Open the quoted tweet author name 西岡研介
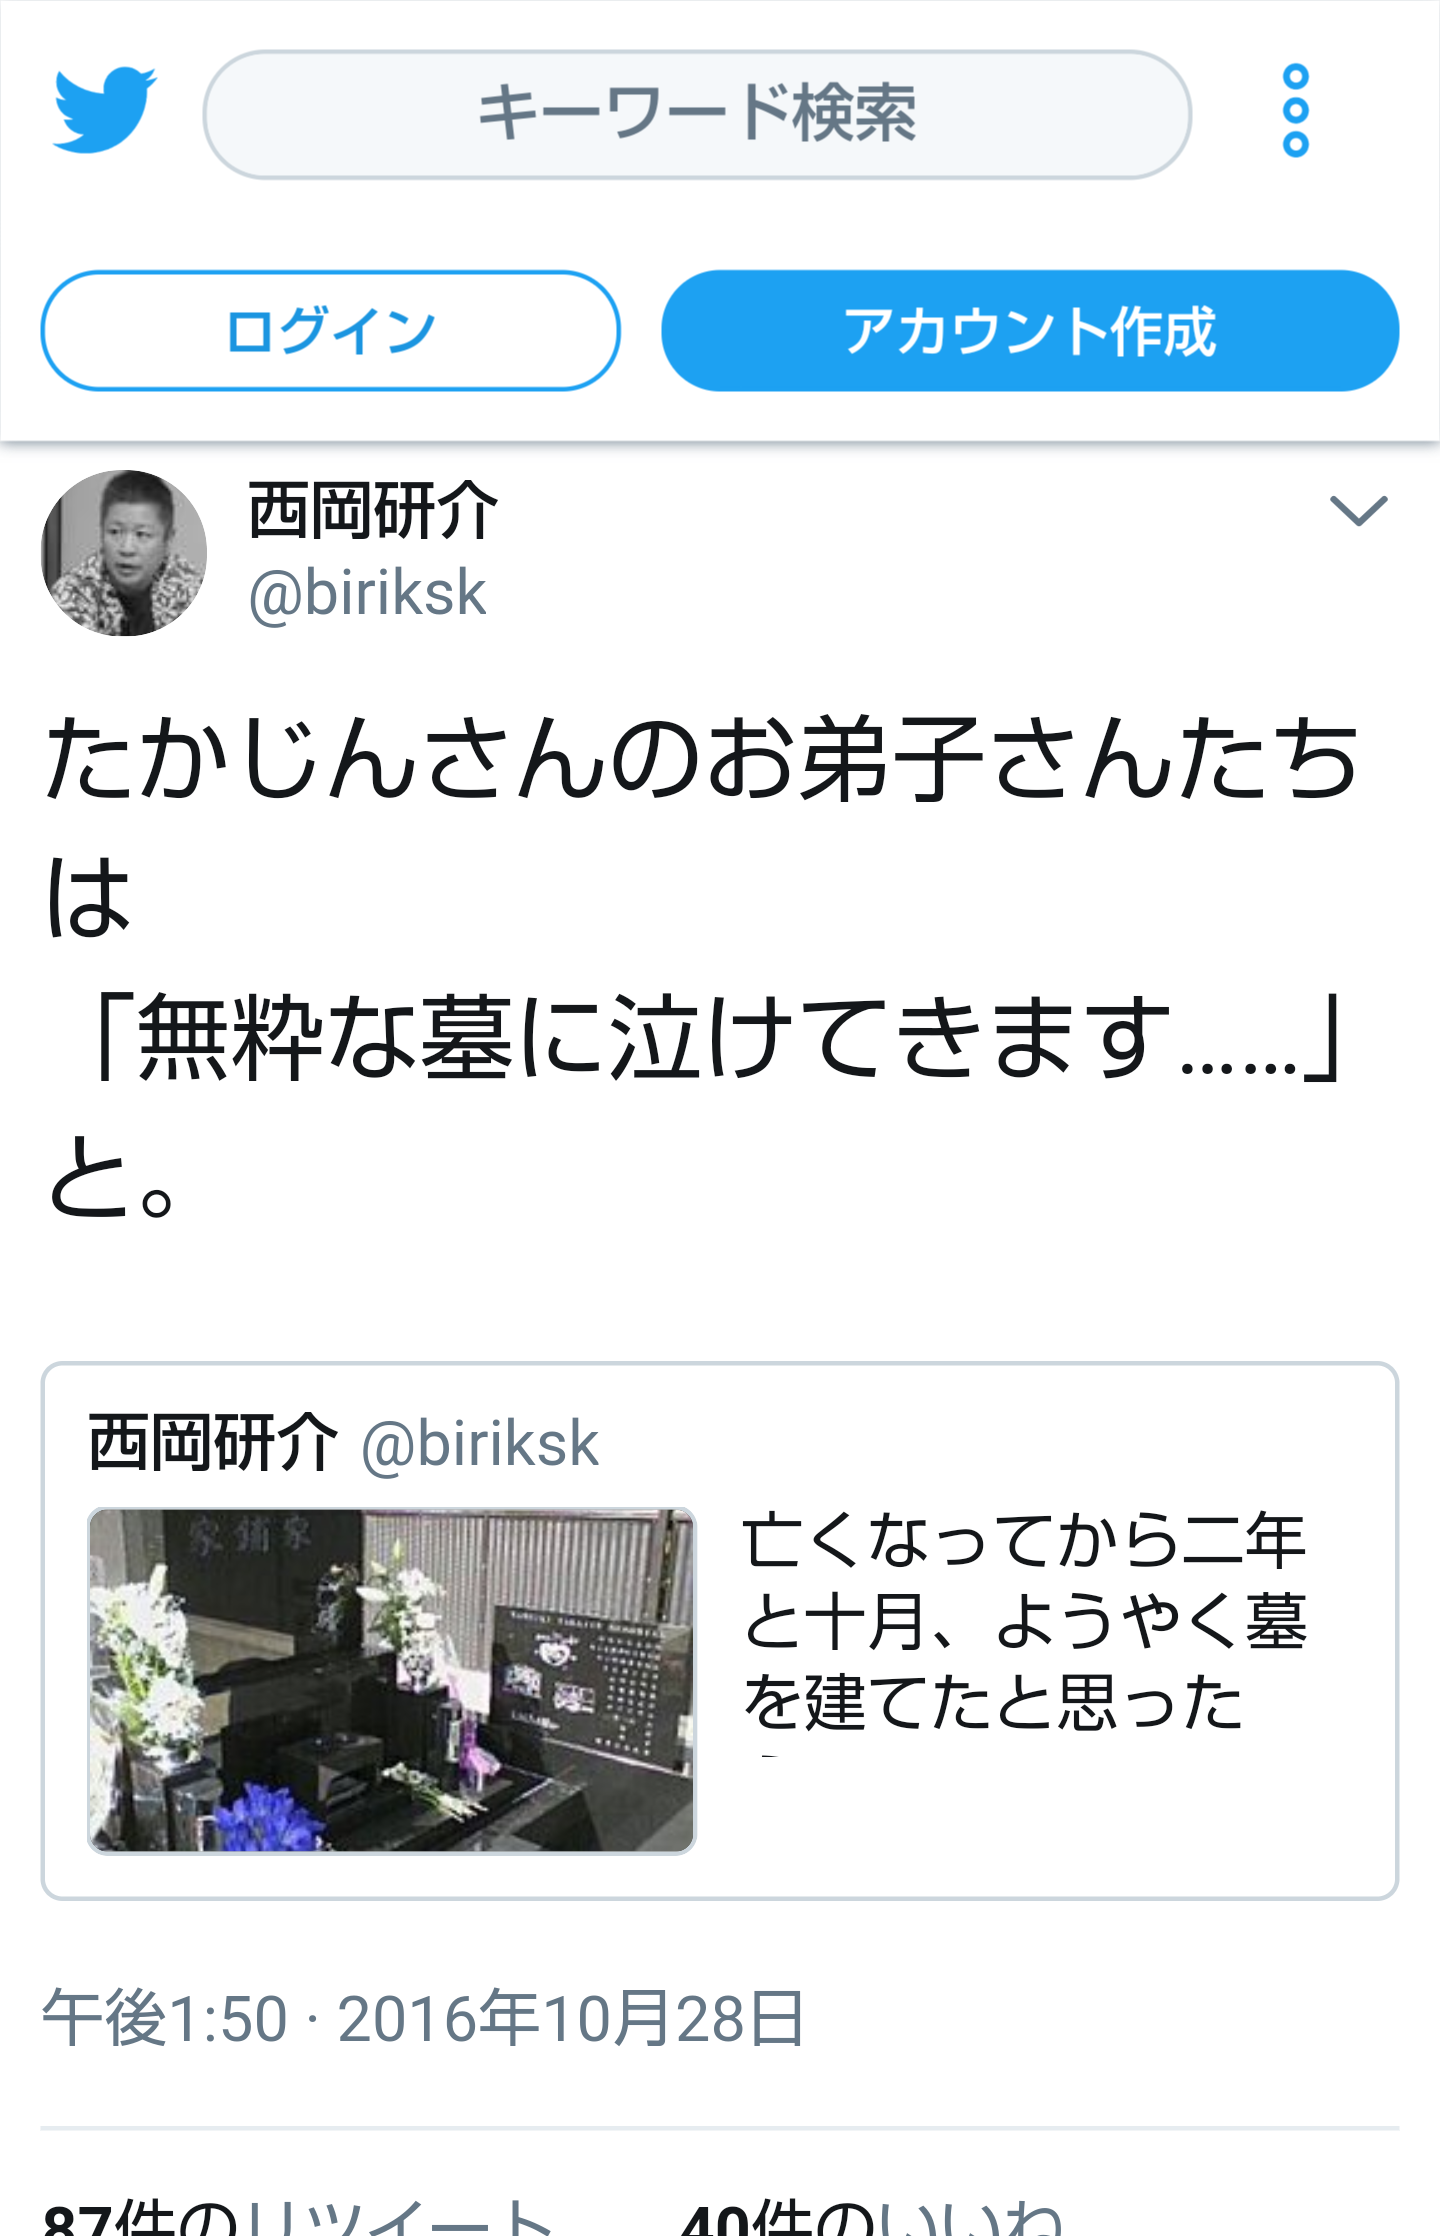 (213, 1444)
